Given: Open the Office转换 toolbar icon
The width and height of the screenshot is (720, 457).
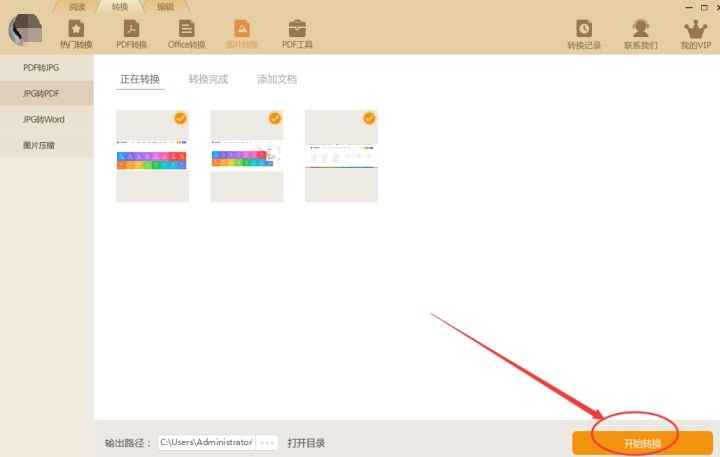Looking at the screenshot, I should pos(186,34).
